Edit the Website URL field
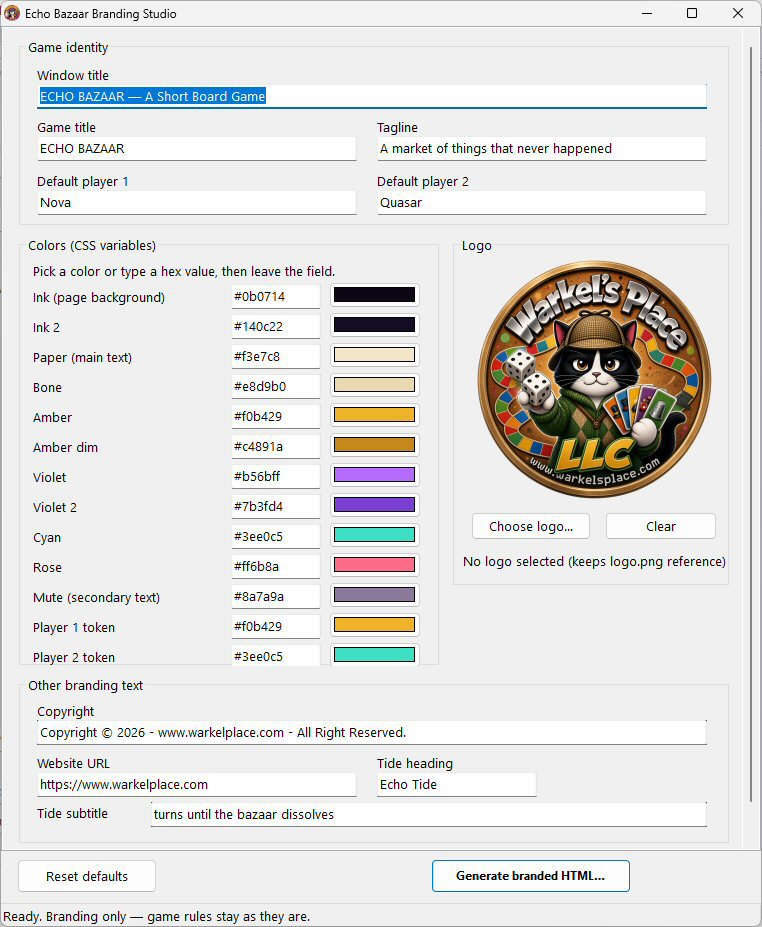762x927 pixels. (x=197, y=785)
